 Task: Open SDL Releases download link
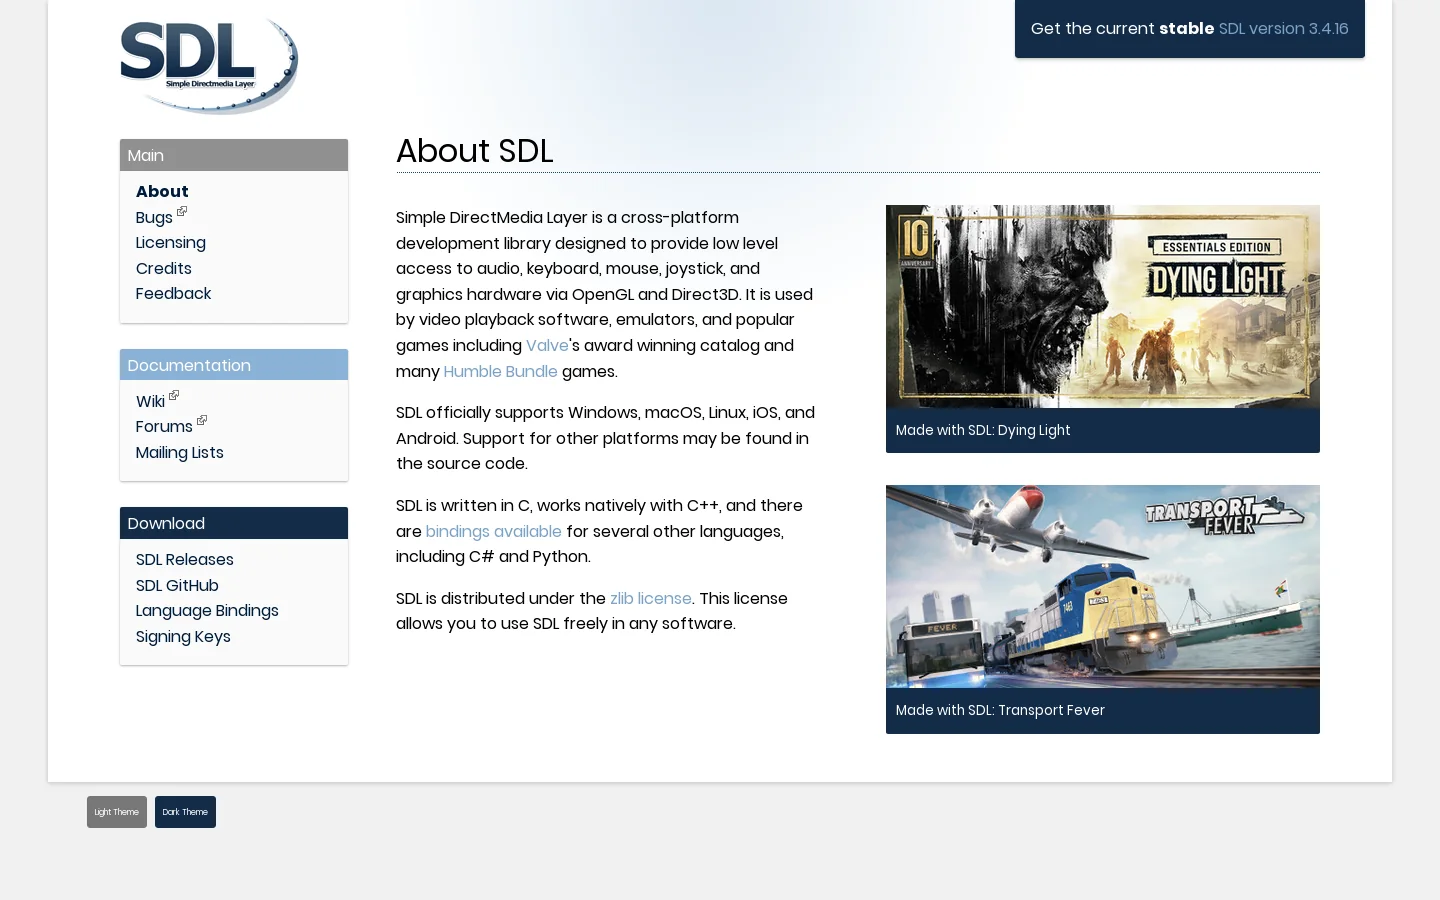[185, 559]
